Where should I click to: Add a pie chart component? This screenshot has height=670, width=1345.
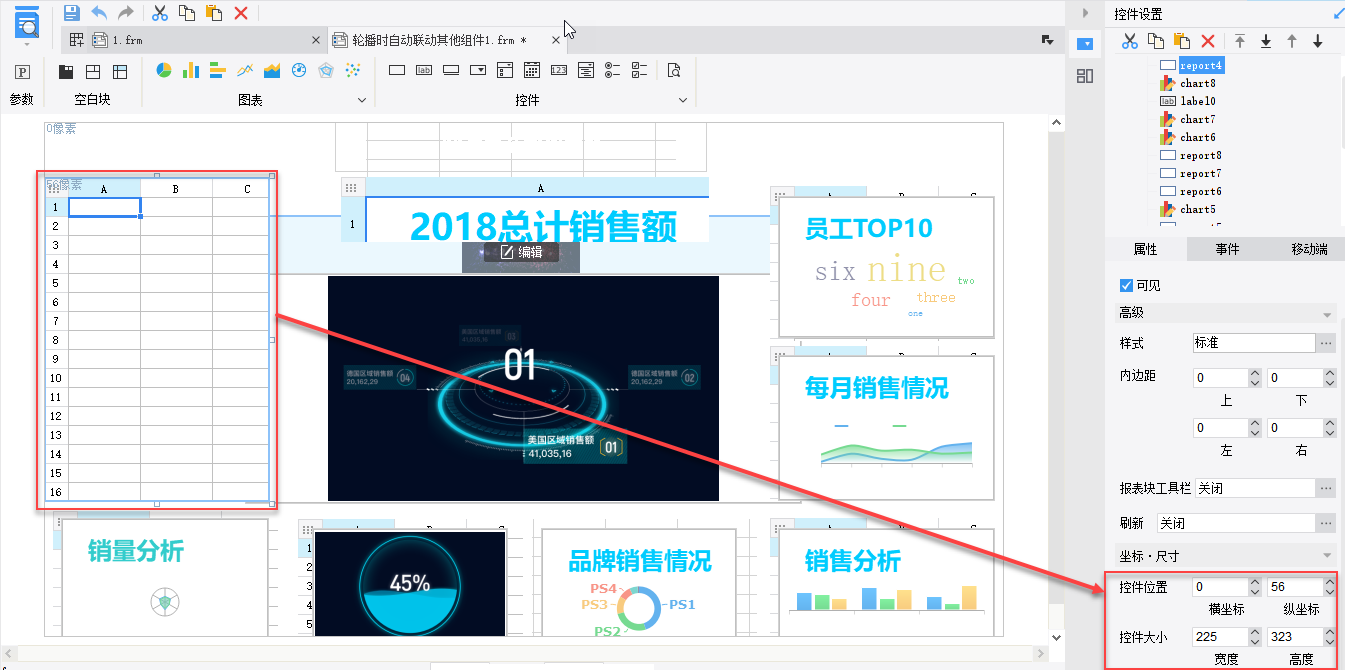pyautogui.click(x=164, y=70)
